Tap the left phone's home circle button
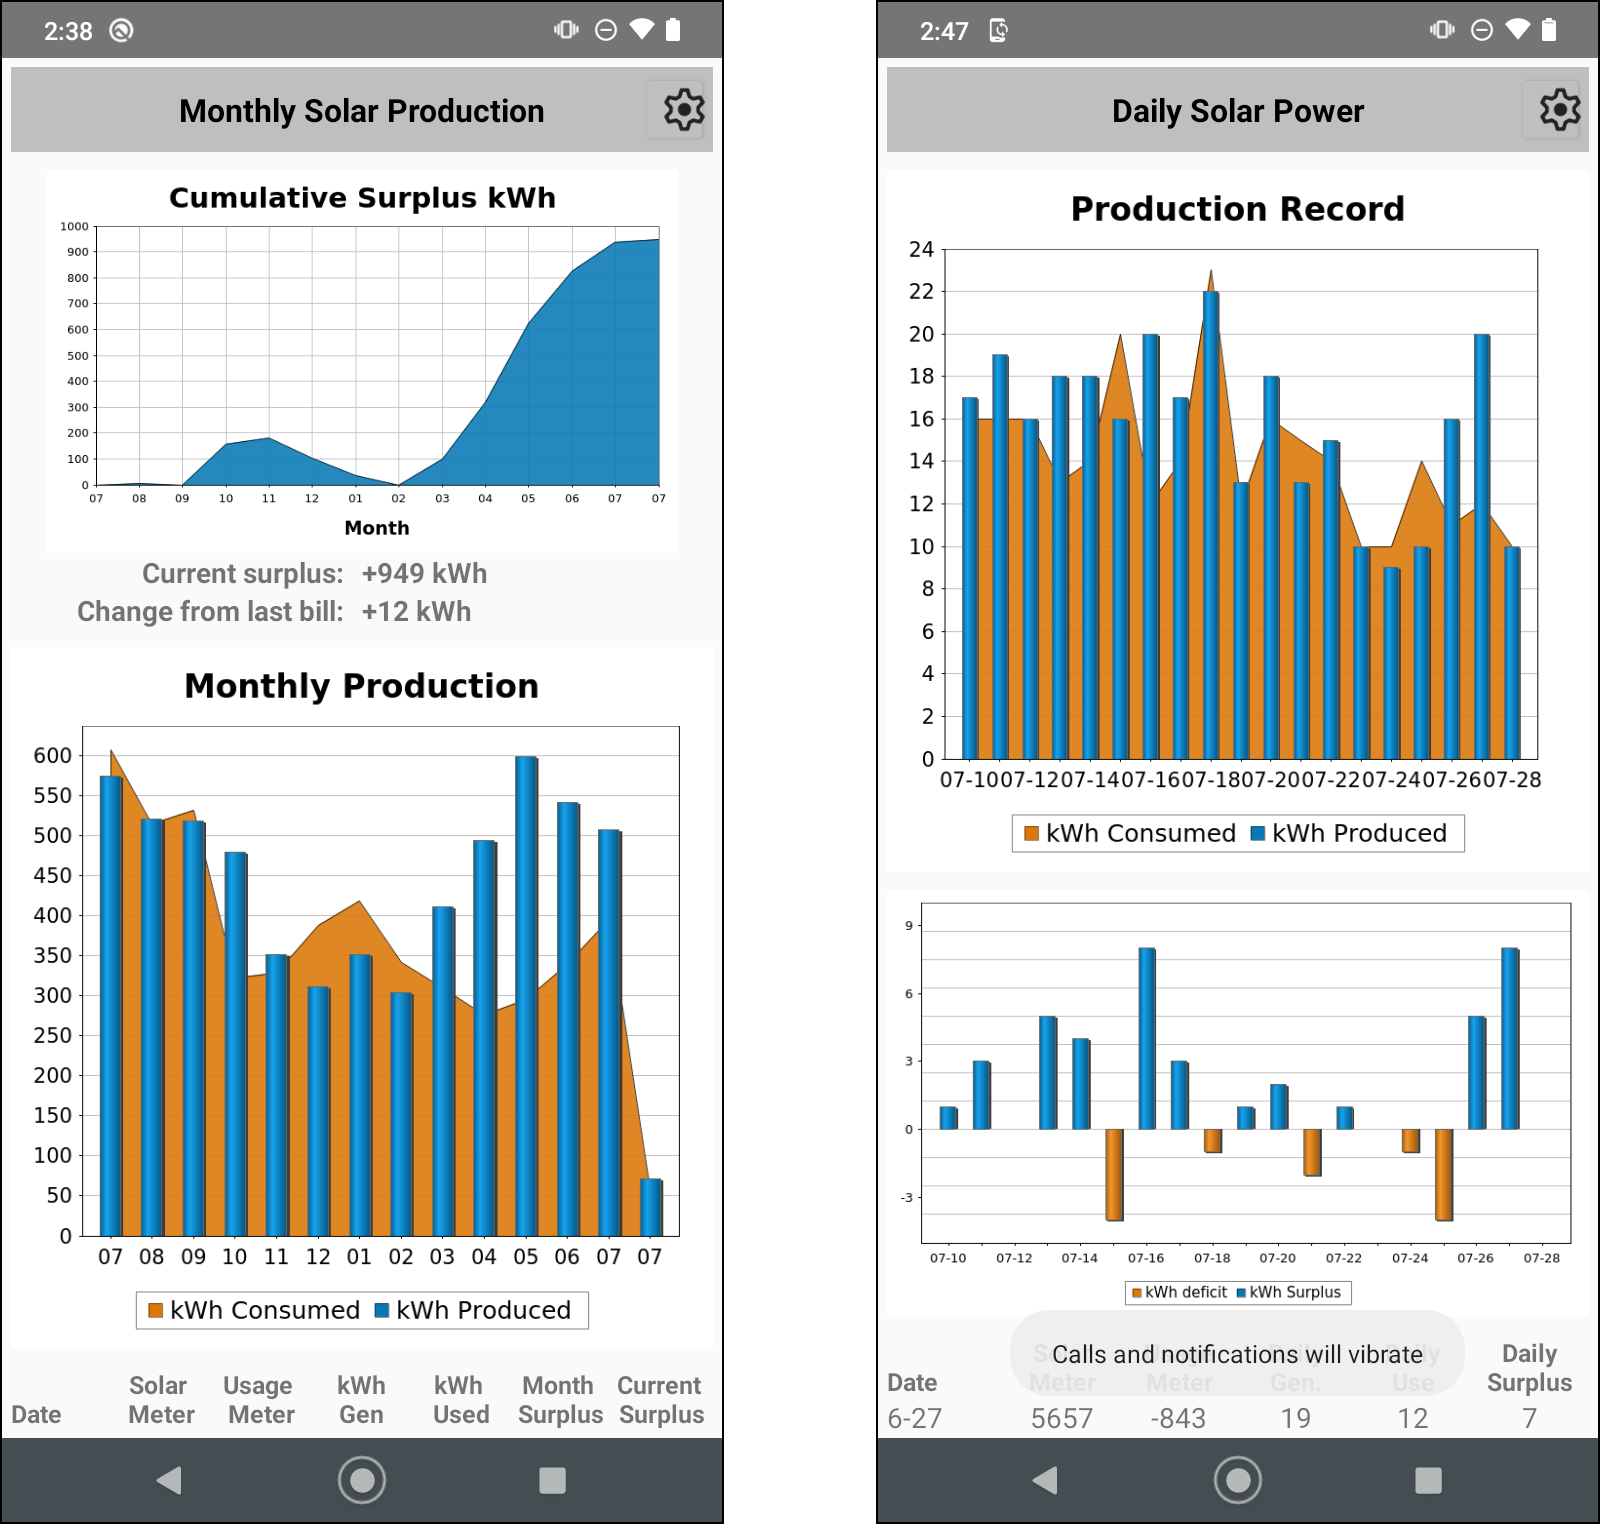This screenshot has width=1600, height=1524. tap(362, 1480)
